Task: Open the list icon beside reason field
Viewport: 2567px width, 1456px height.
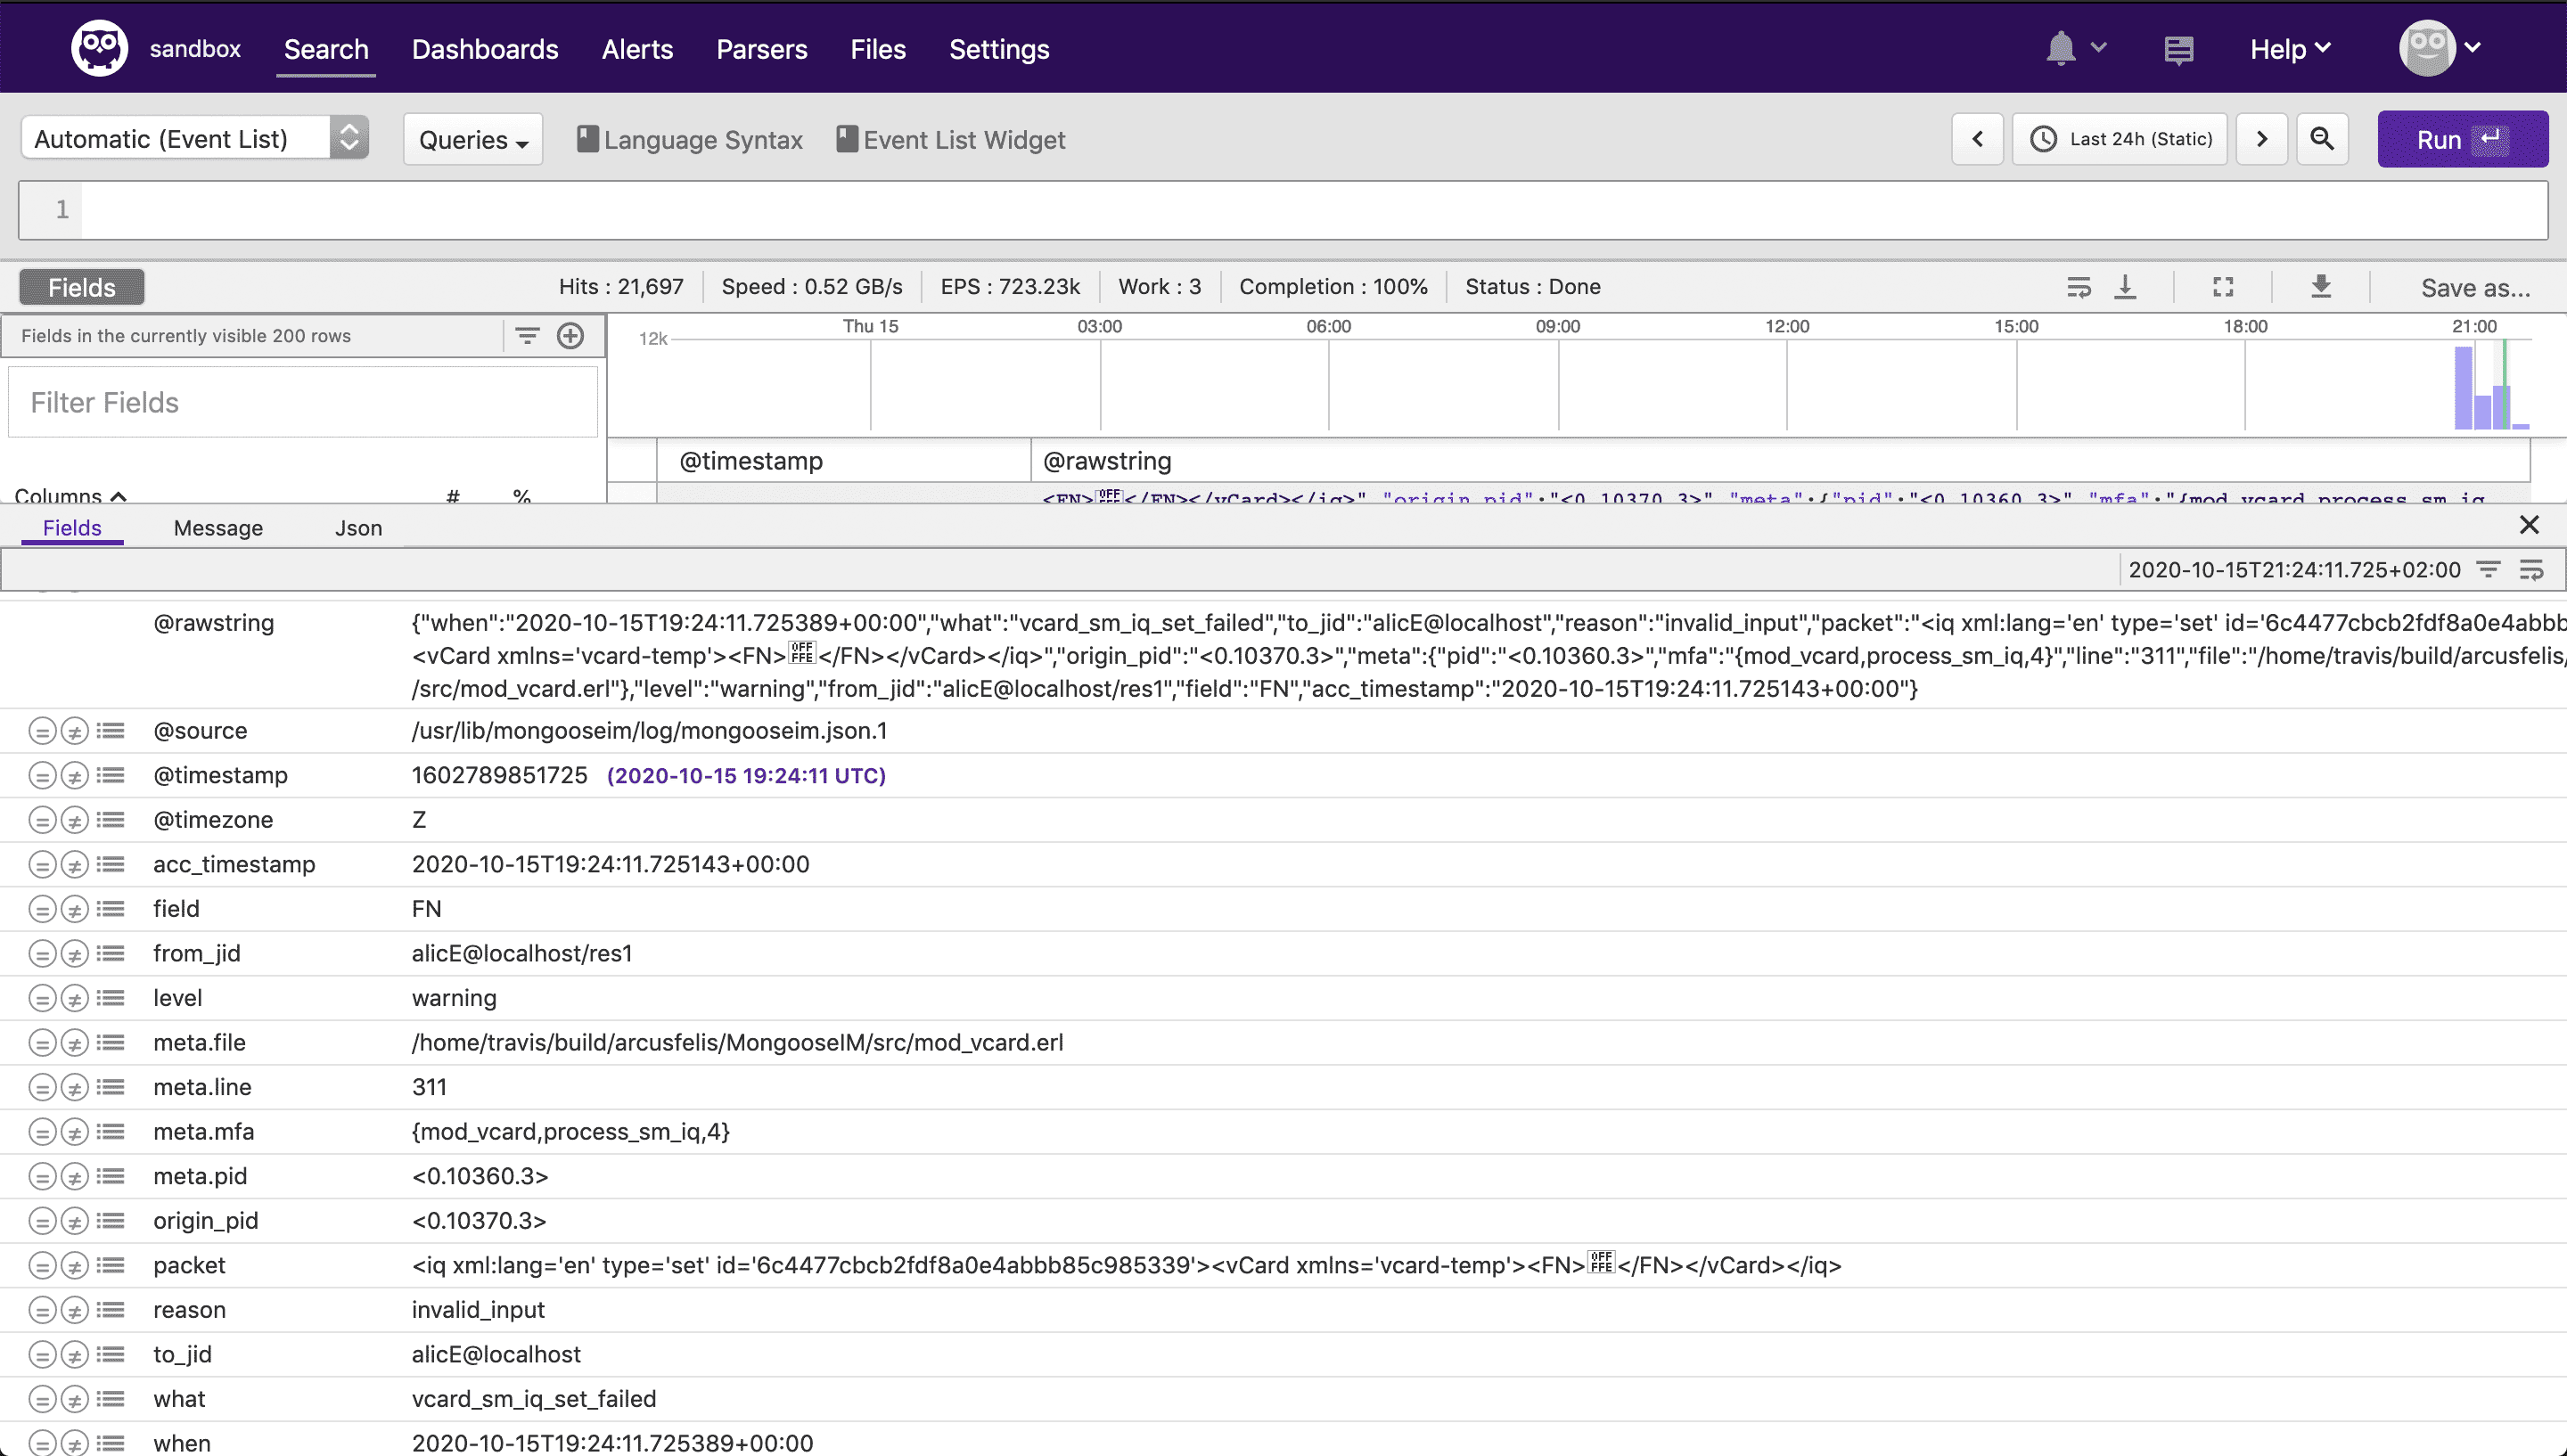Action: (111, 1309)
